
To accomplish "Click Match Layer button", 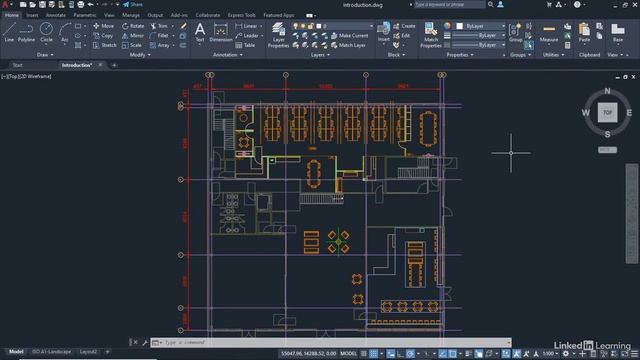I will pyautogui.click(x=348, y=45).
